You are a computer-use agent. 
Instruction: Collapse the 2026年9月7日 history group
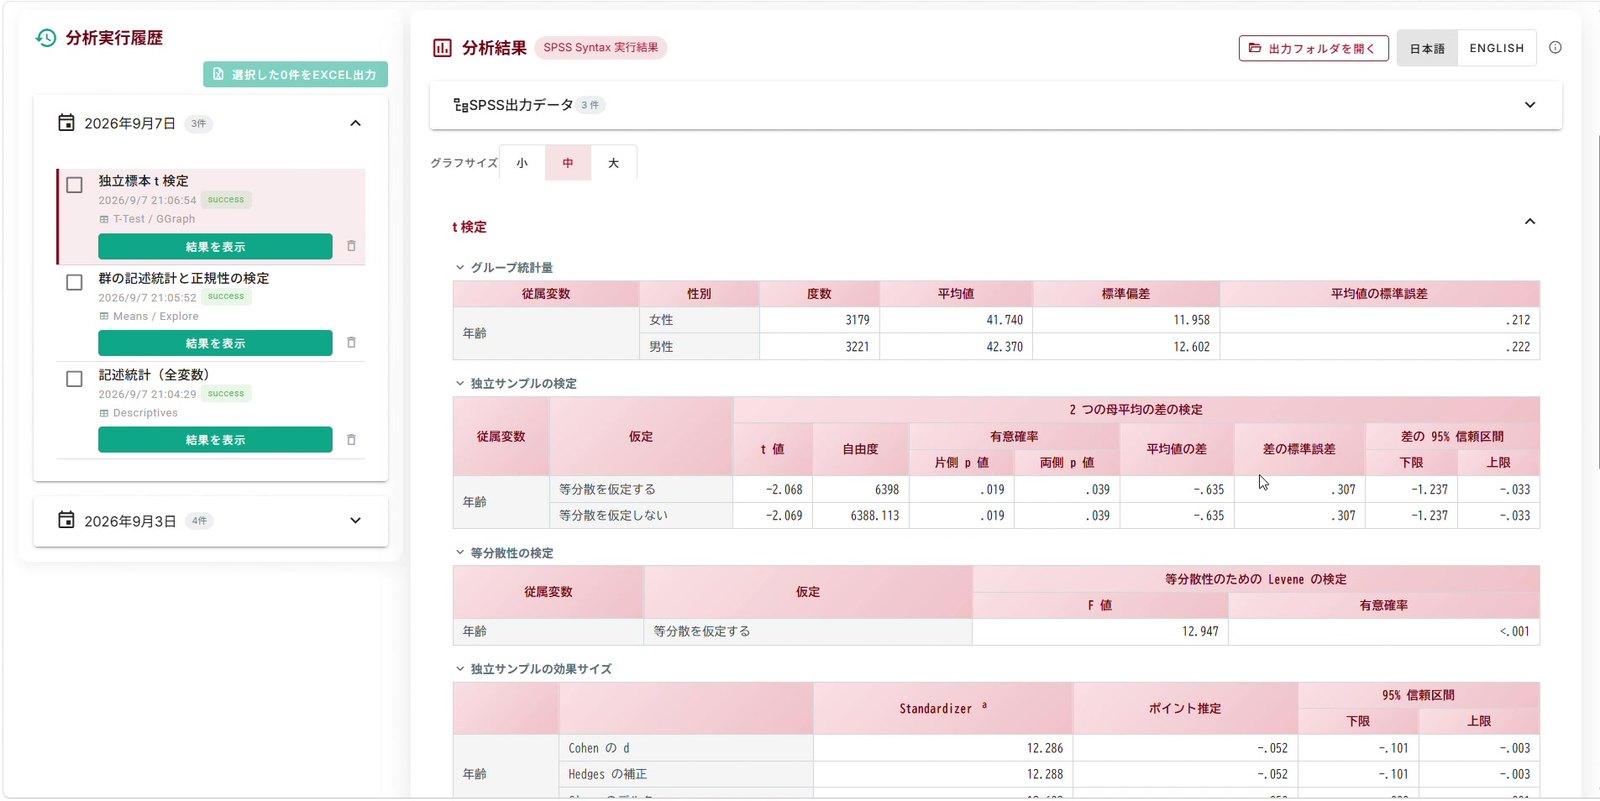[x=355, y=123]
